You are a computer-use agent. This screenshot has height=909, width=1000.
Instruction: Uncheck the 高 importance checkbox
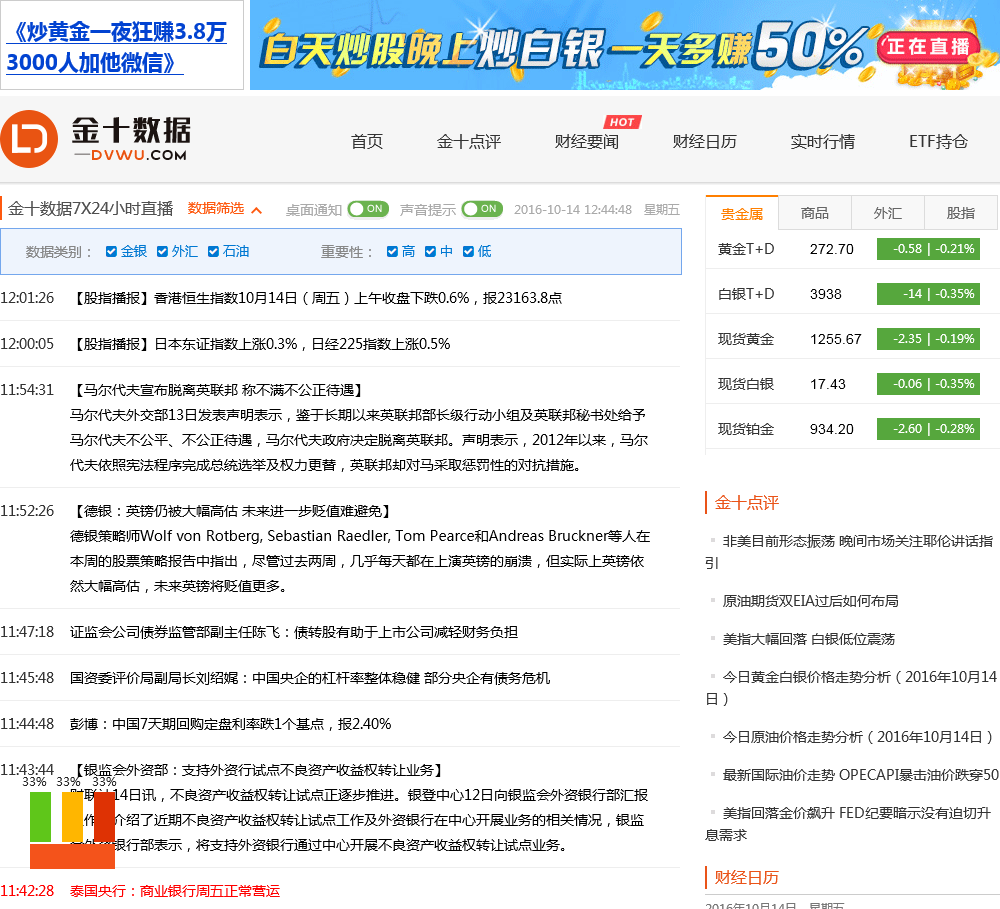click(393, 252)
